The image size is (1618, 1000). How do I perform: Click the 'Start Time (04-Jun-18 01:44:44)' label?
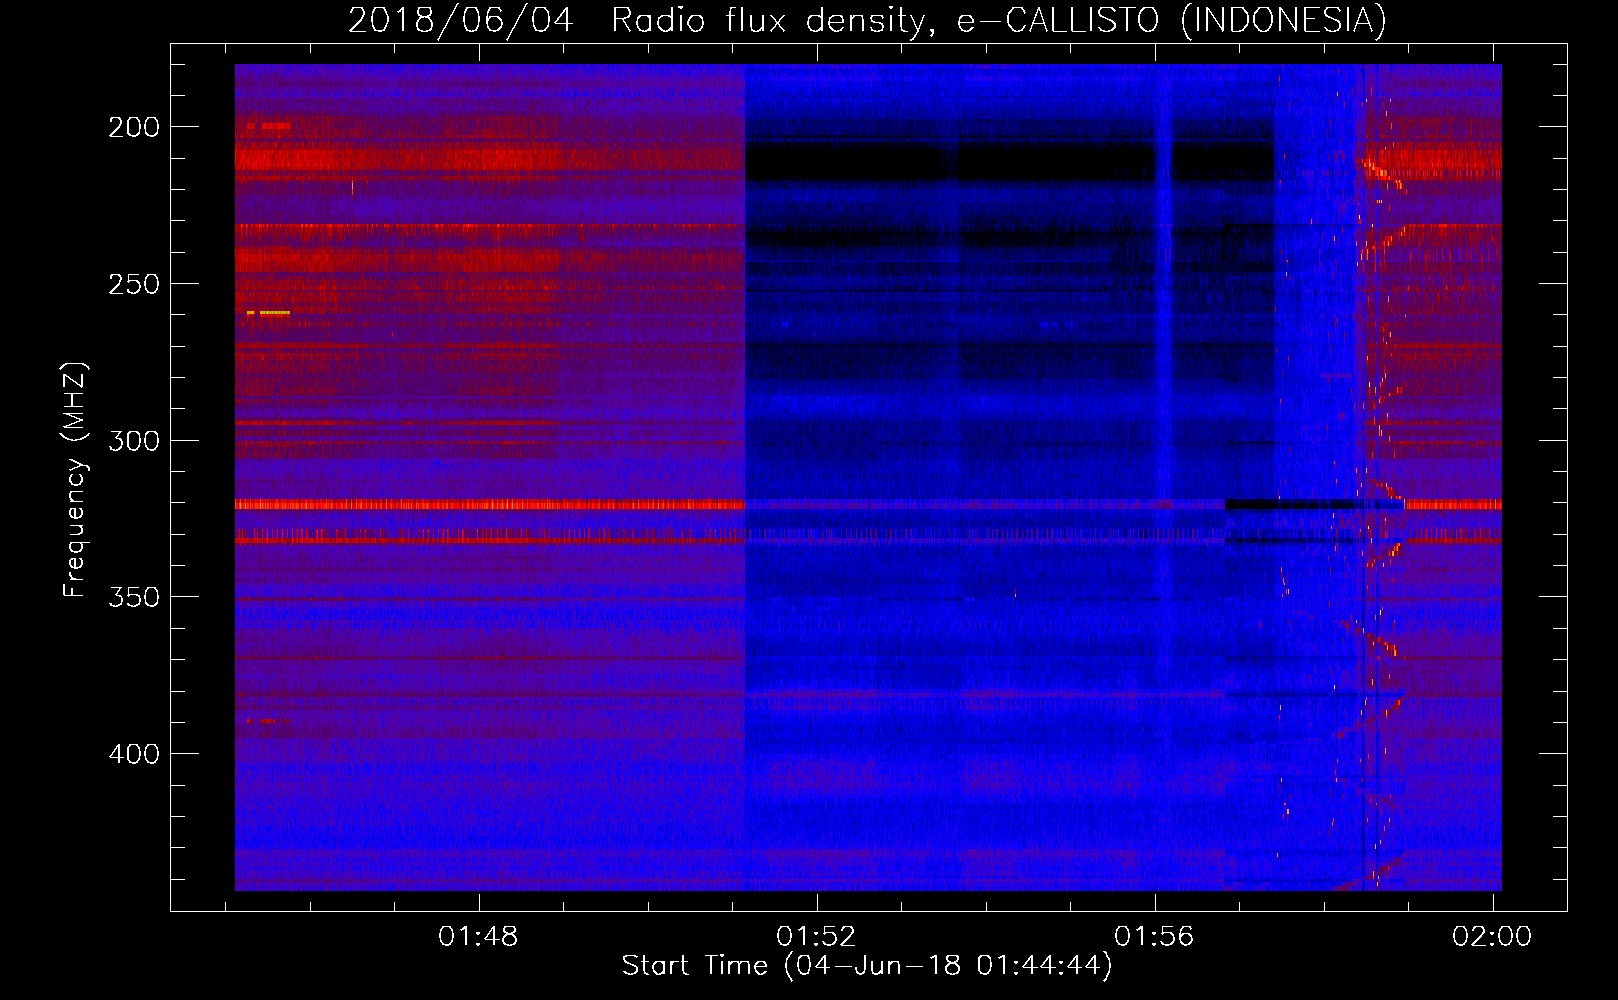pos(867,966)
